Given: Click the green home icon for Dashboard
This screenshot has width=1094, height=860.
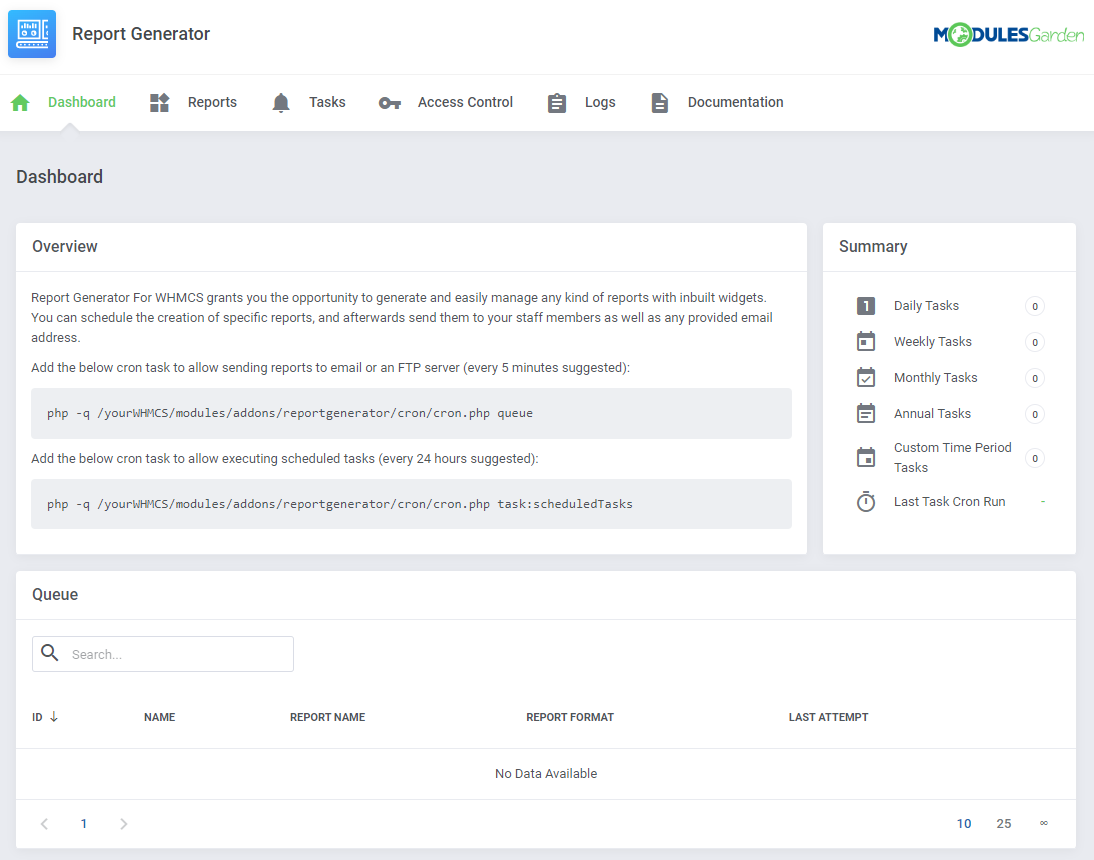Looking at the screenshot, I should [20, 103].
